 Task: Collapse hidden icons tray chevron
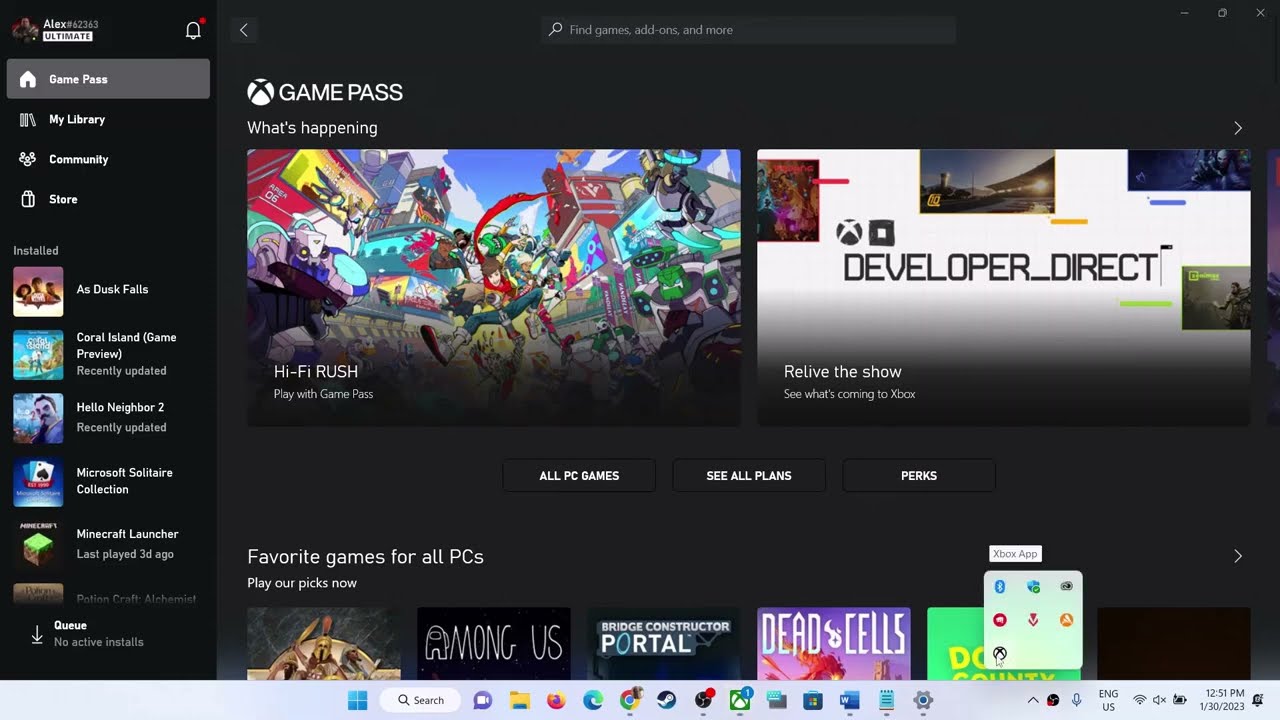pyautogui.click(x=1033, y=700)
